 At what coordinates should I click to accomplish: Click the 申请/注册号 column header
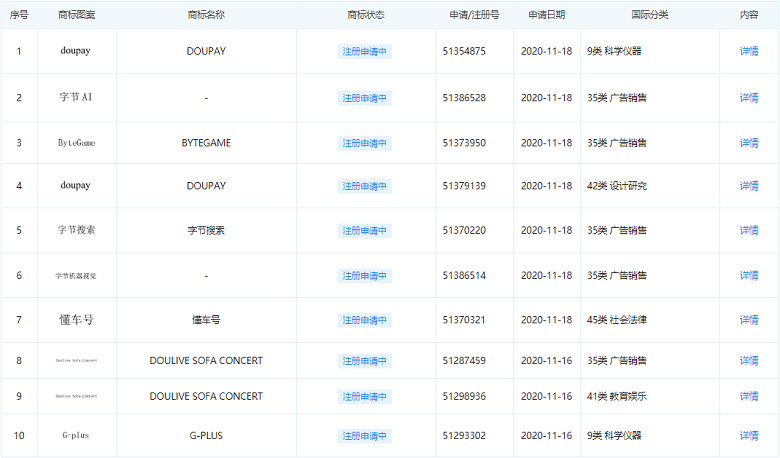(474, 15)
